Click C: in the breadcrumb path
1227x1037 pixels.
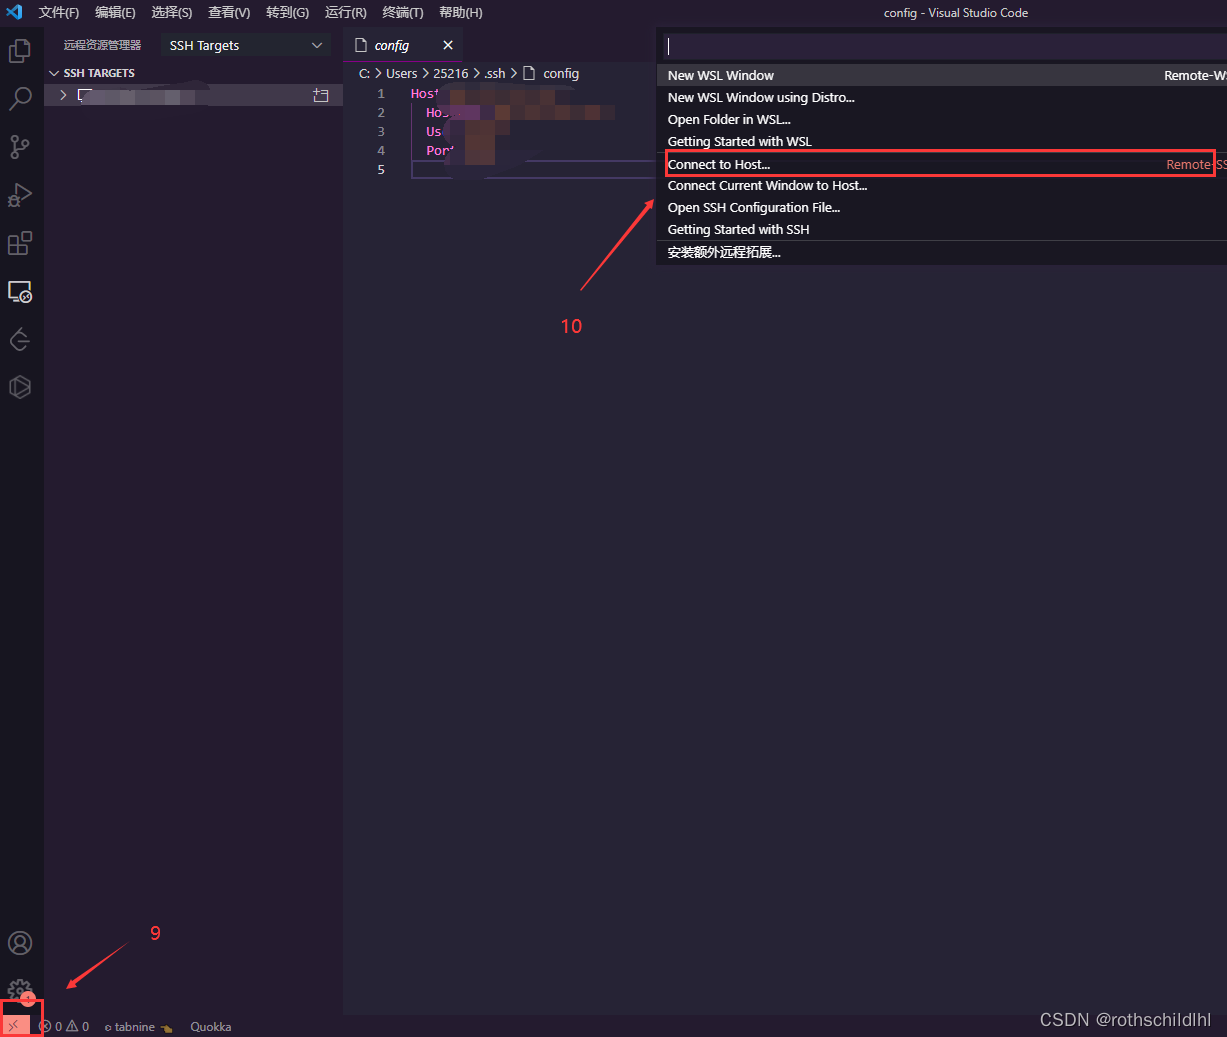365,73
